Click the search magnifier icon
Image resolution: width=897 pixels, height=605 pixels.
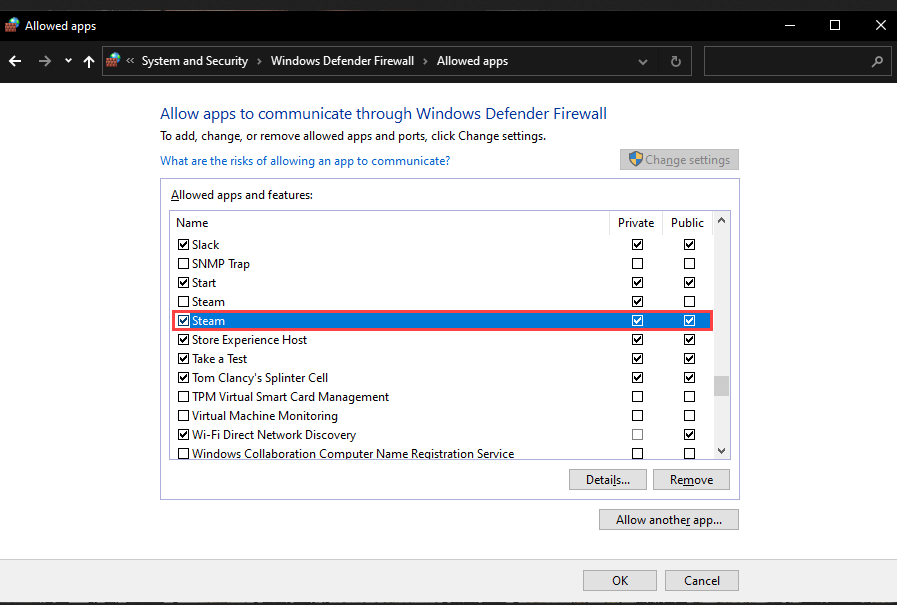tap(877, 61)
